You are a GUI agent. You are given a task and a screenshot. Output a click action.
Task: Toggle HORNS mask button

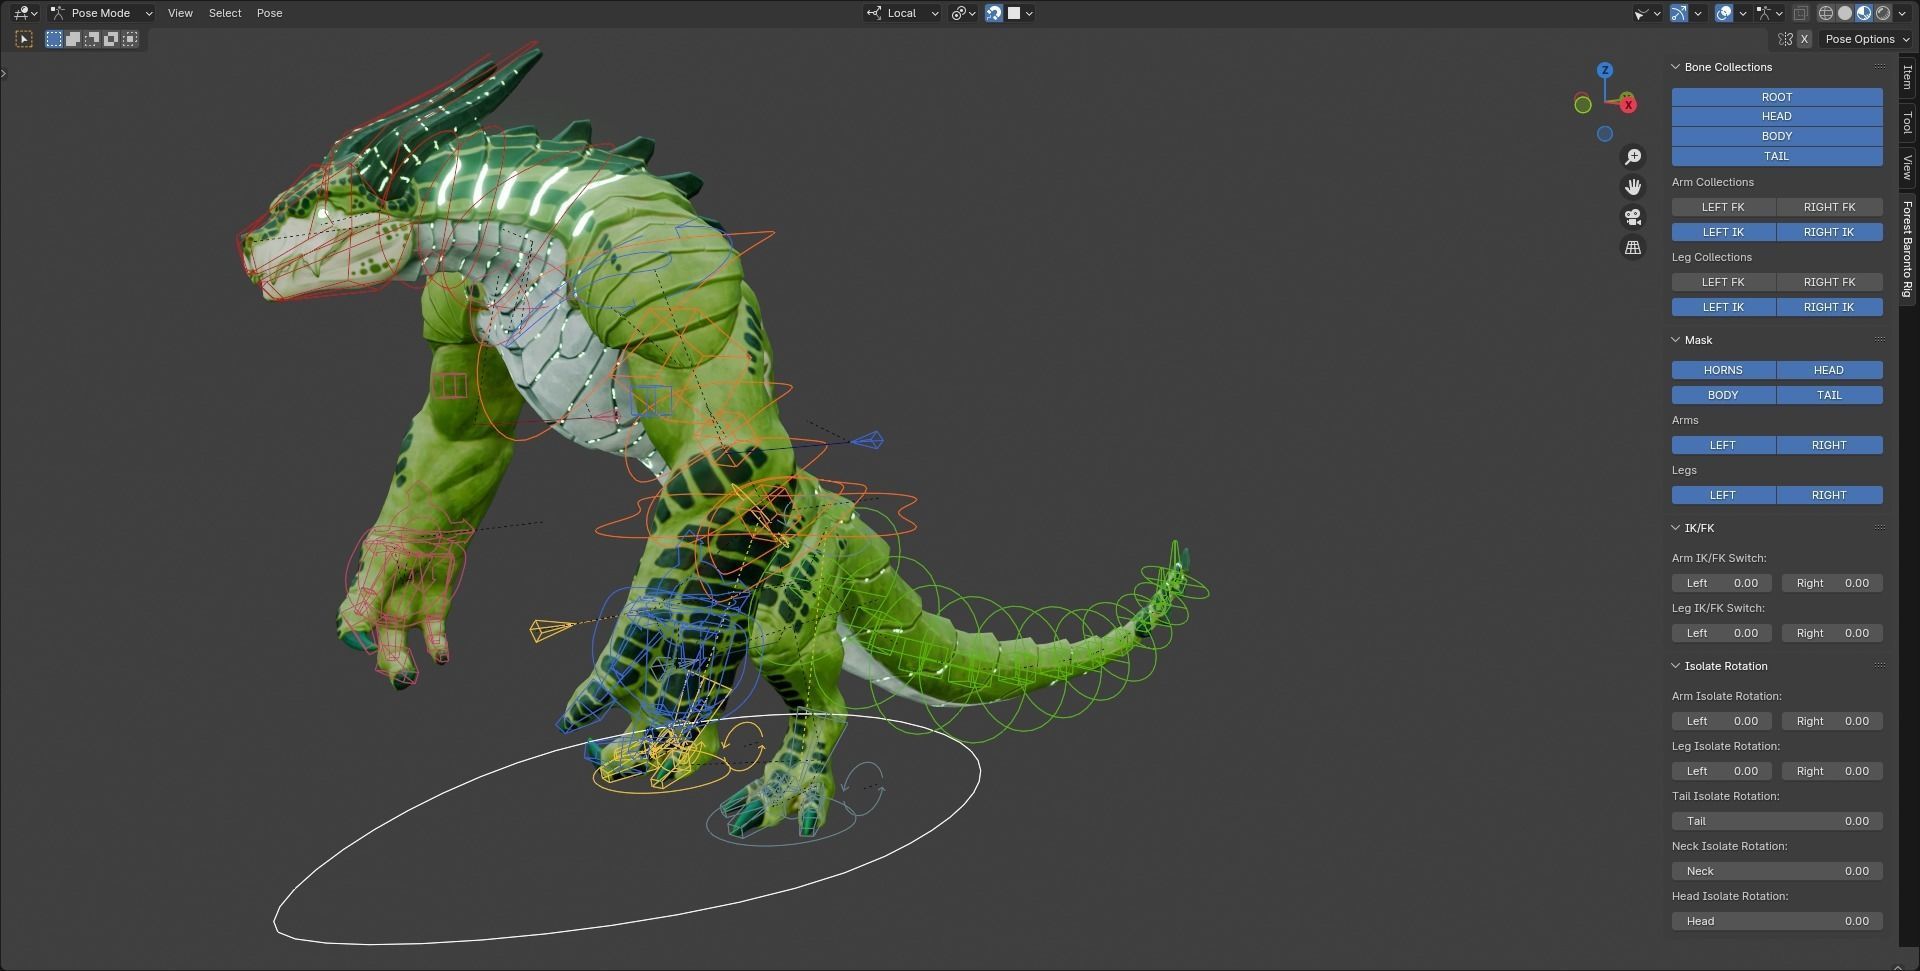[1723, 370]
